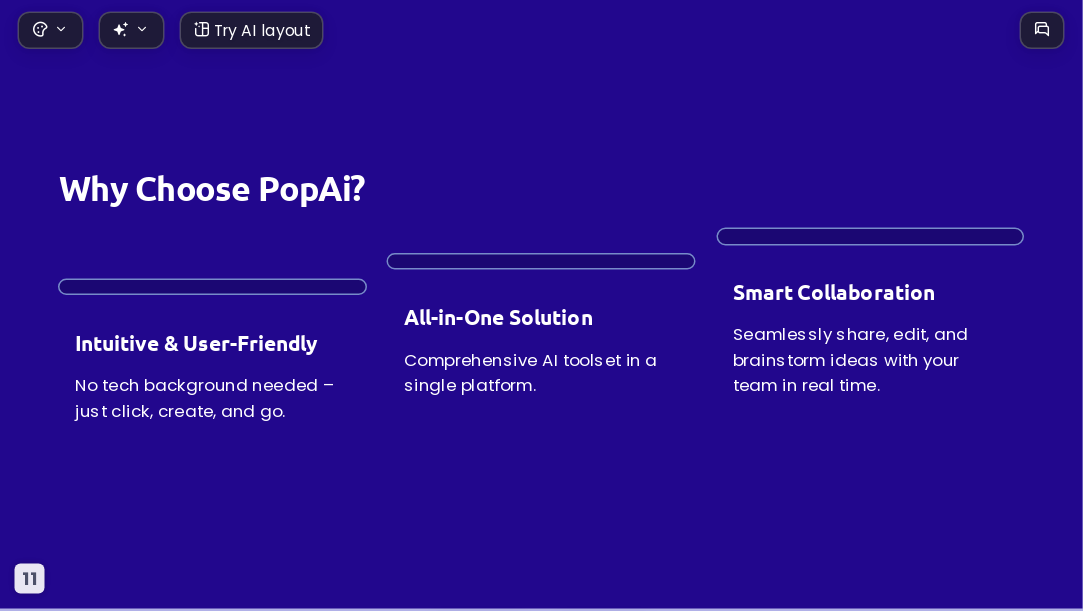
Task: Click the AI sparkle stars icon
Action: 121,29
